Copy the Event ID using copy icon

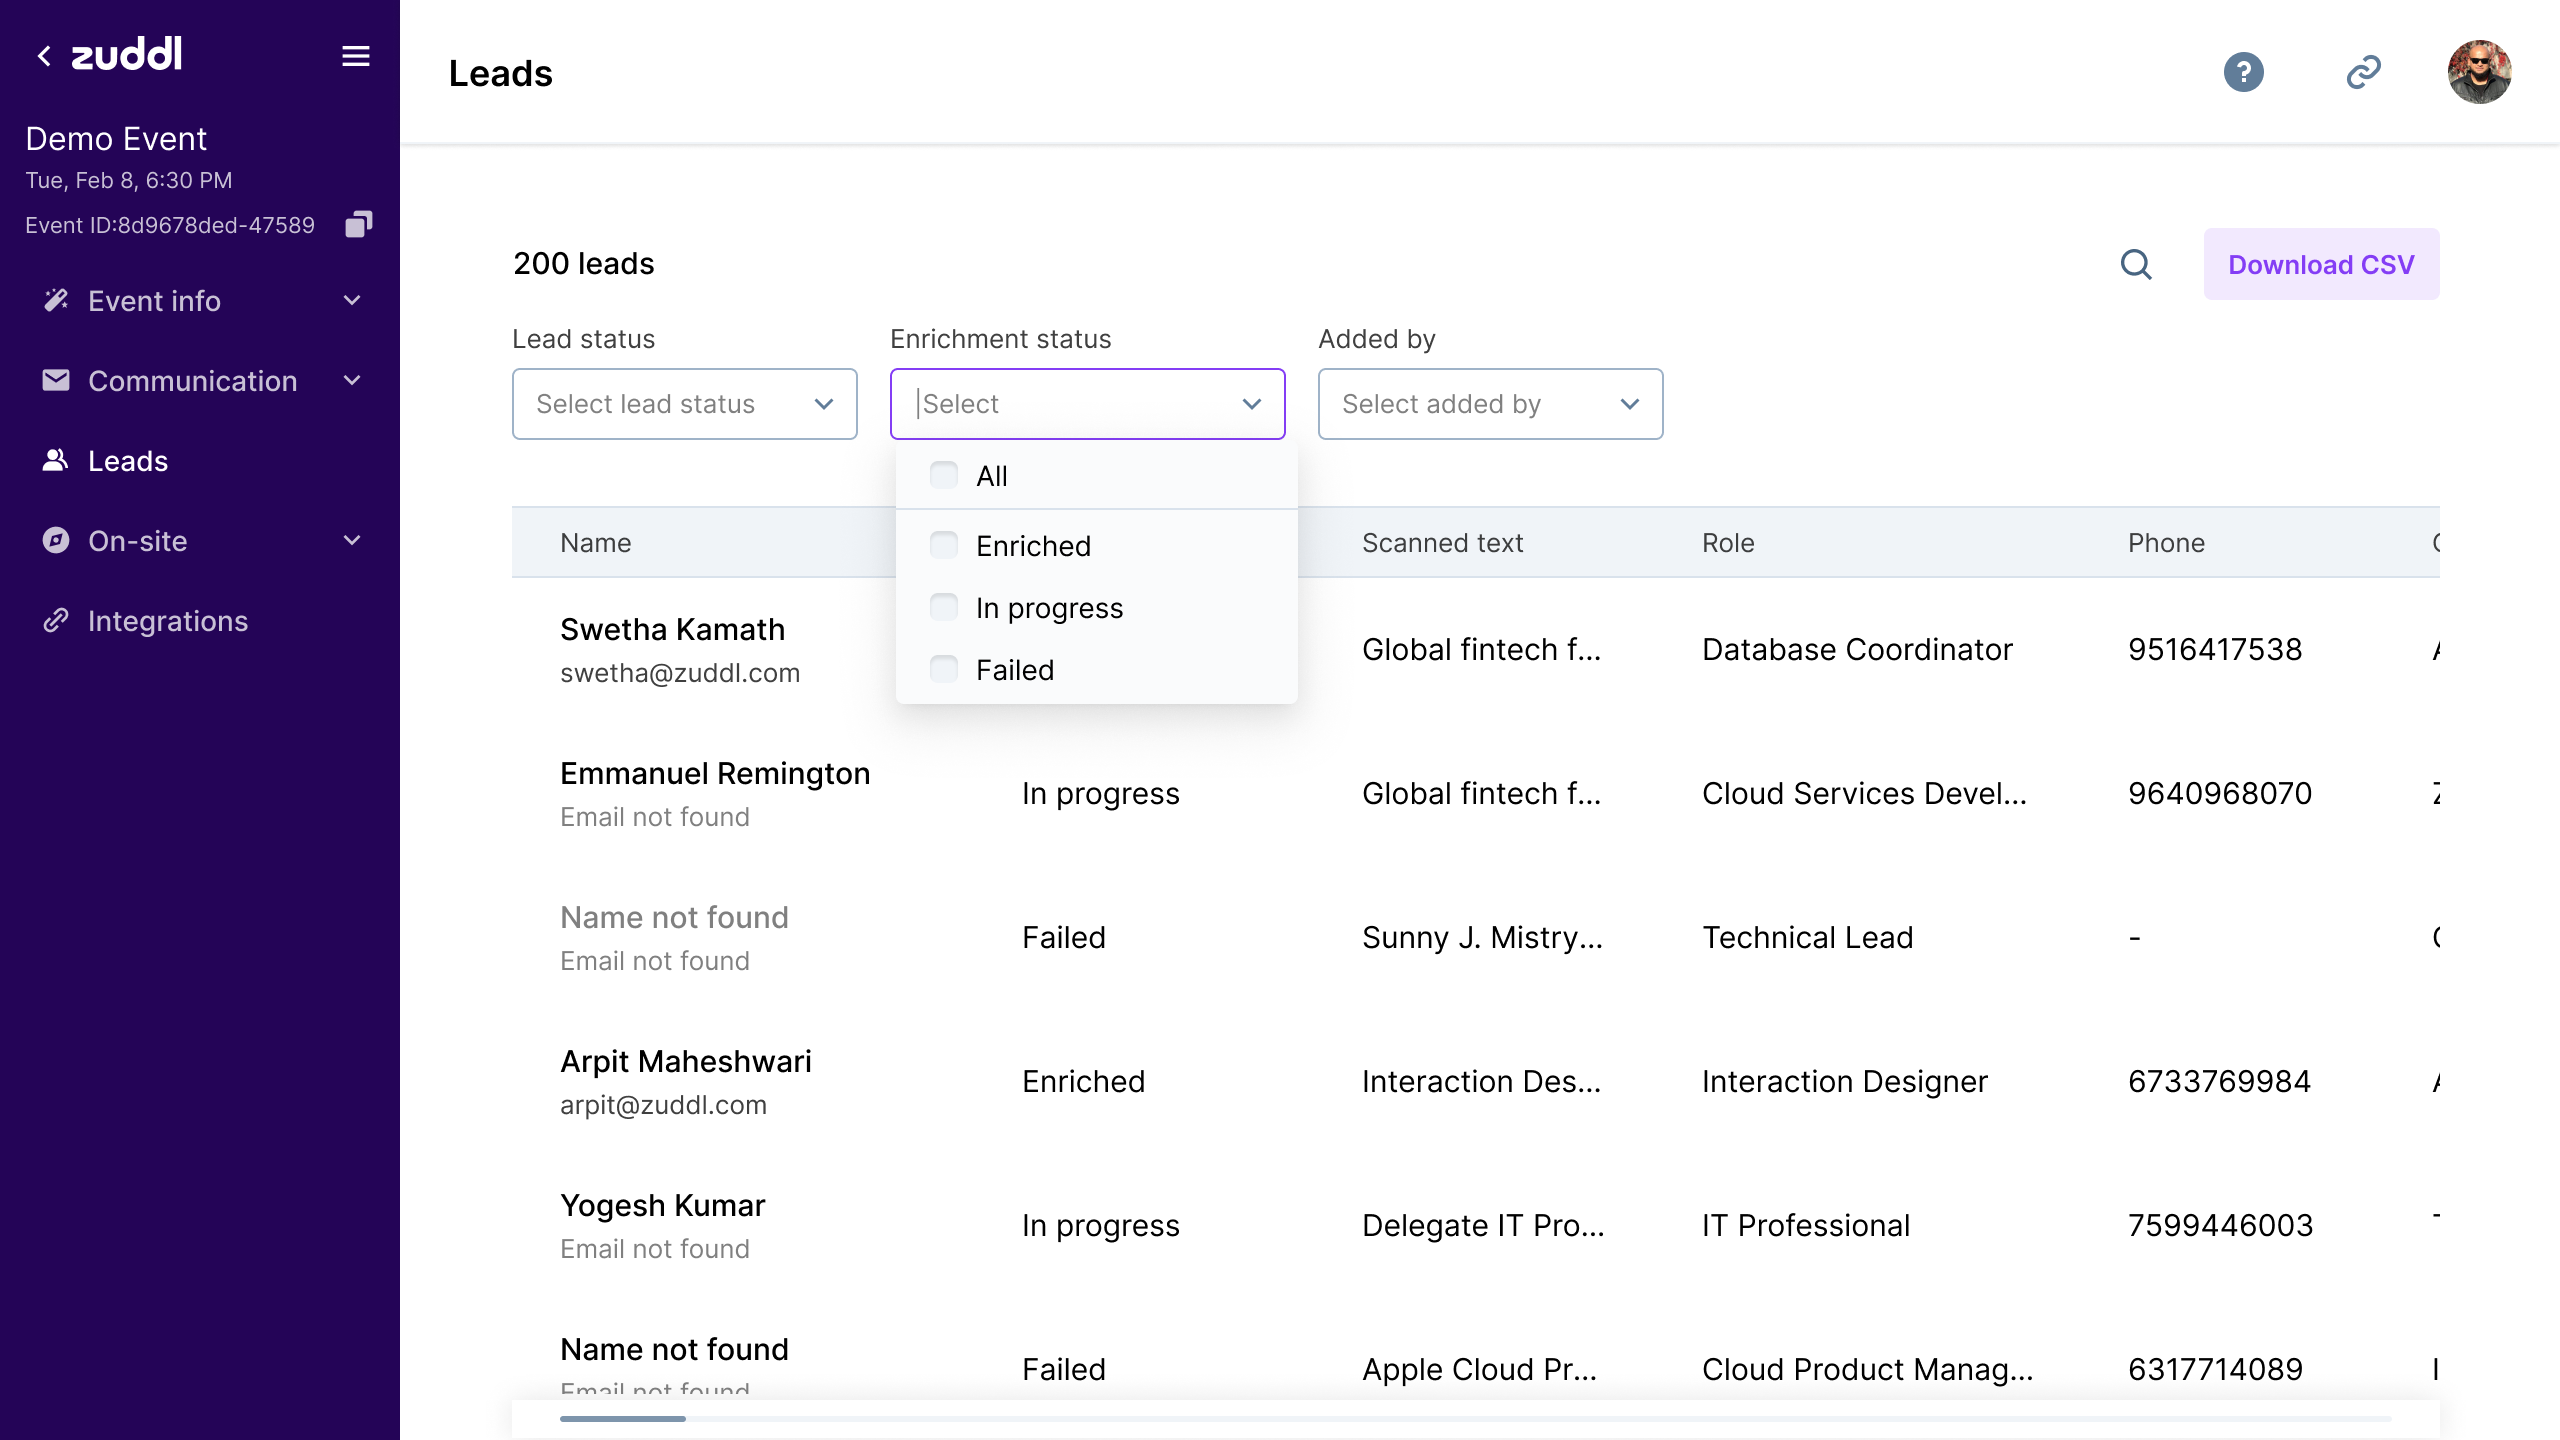click(358, 224)
